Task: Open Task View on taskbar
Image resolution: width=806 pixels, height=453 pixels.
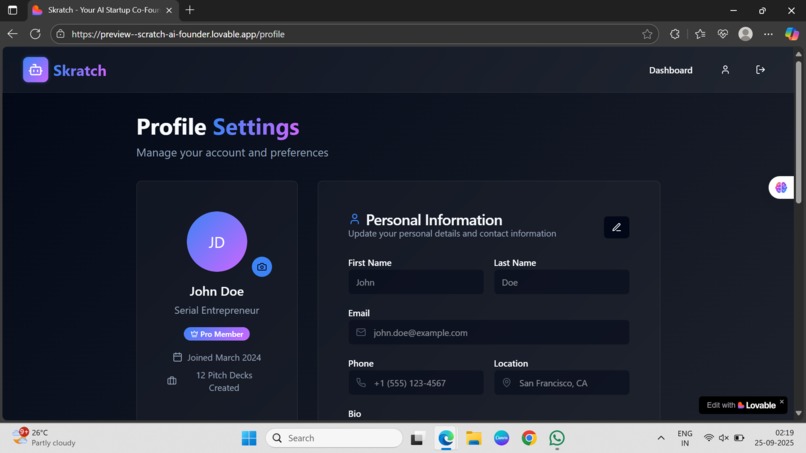Action: point(417,438)
